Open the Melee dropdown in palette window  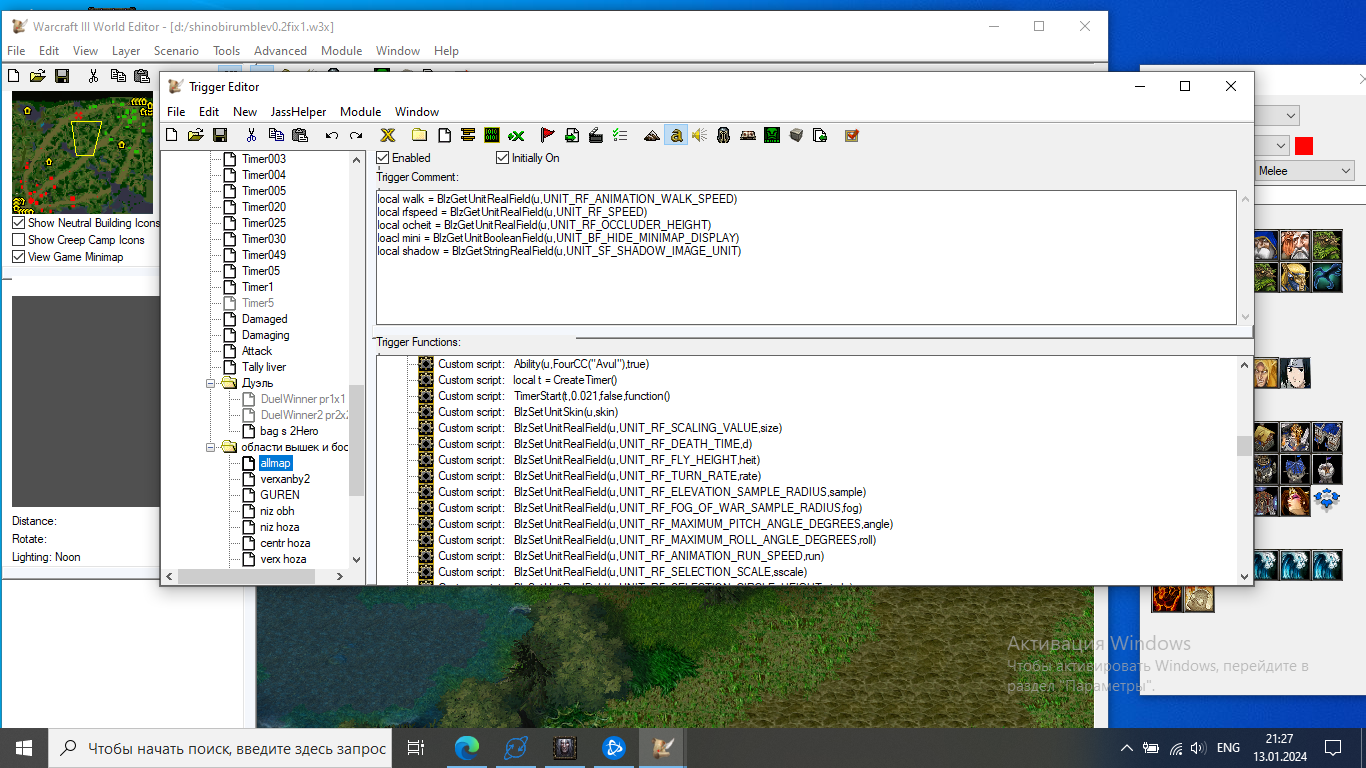[x=1346, y=171]
